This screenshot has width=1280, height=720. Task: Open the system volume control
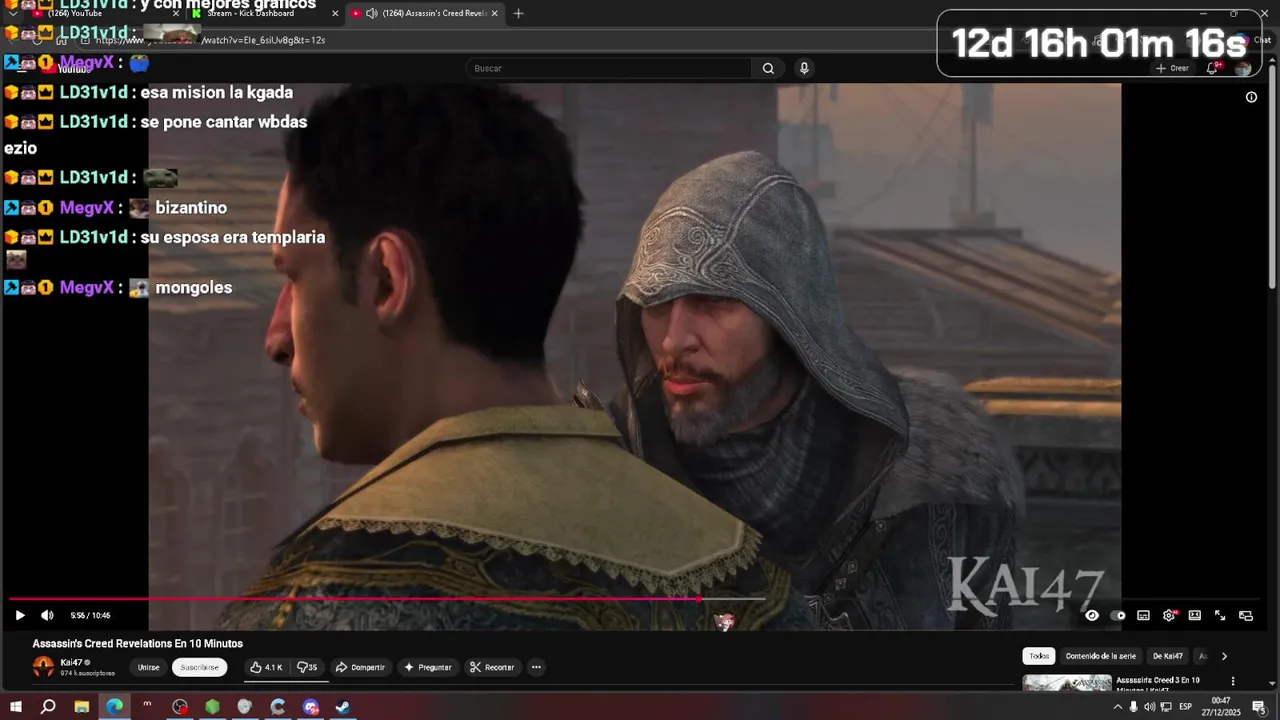click(1149, 707)
